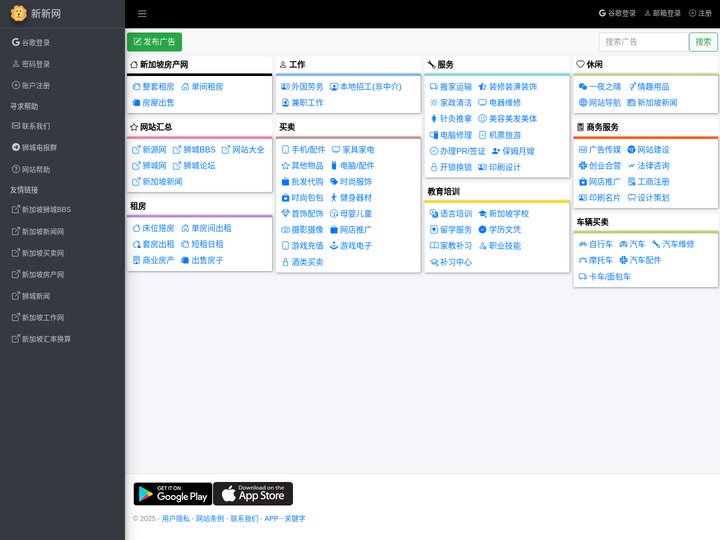This screenshot has width=720, height=540.
Task: Click the smiley icon beside 美容美发美体
Action: (482, 119)
